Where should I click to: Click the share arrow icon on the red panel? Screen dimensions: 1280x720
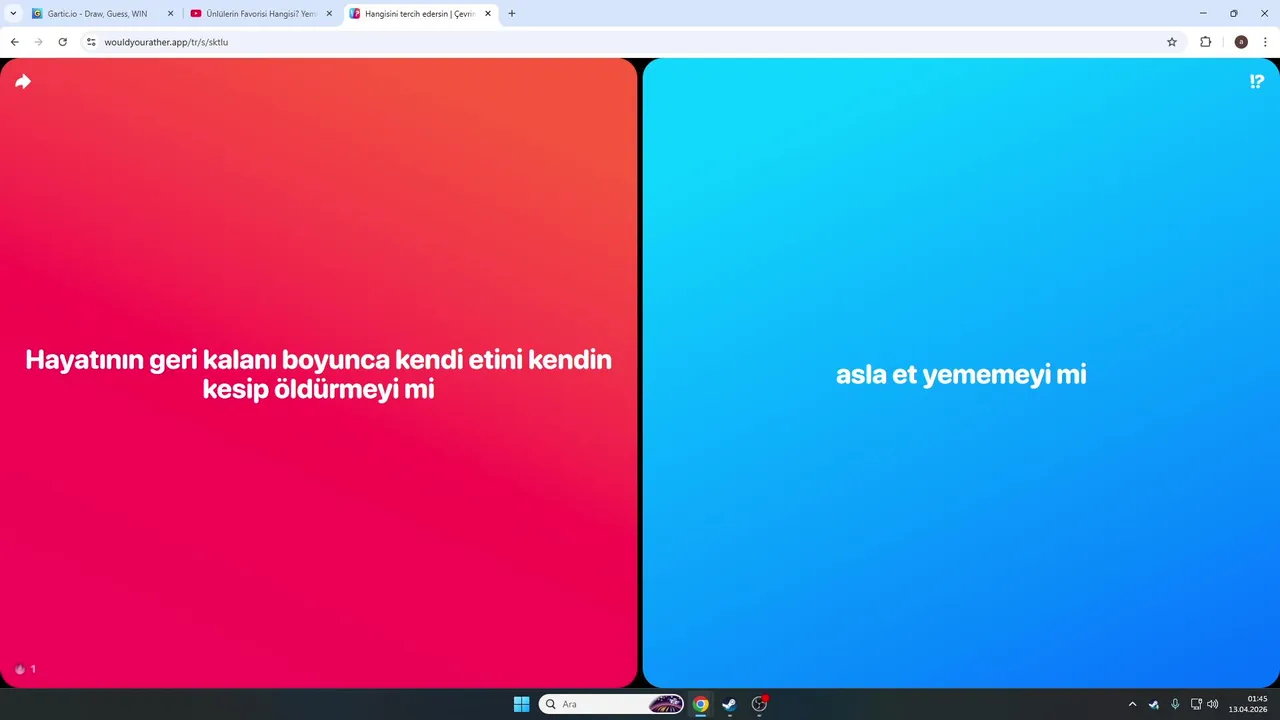point(23,82)
